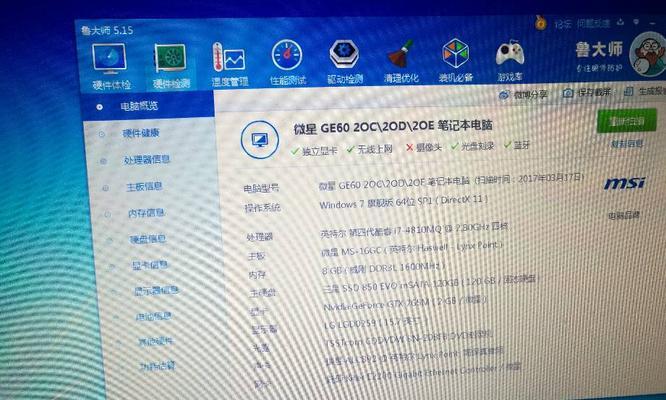Open 硬盘信息 sidebar item
Screen dimensions: 666x400
(x=148, y=239)
